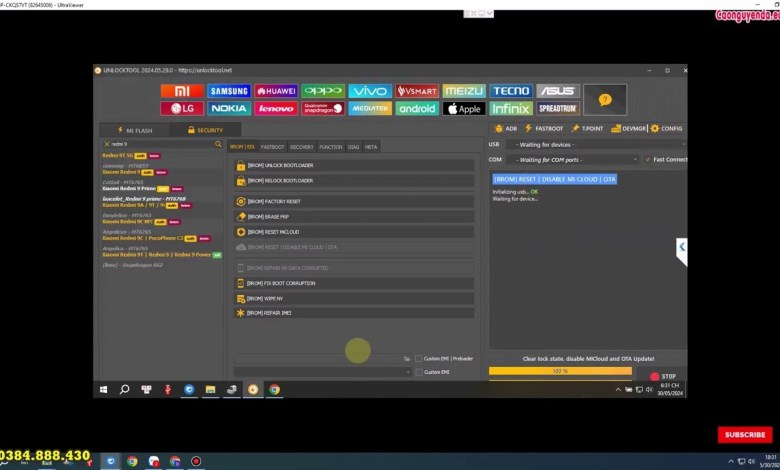This screenshot has width=780, height=470.
Task: Select the Oppo brand logo
Action: click(323, 91)
